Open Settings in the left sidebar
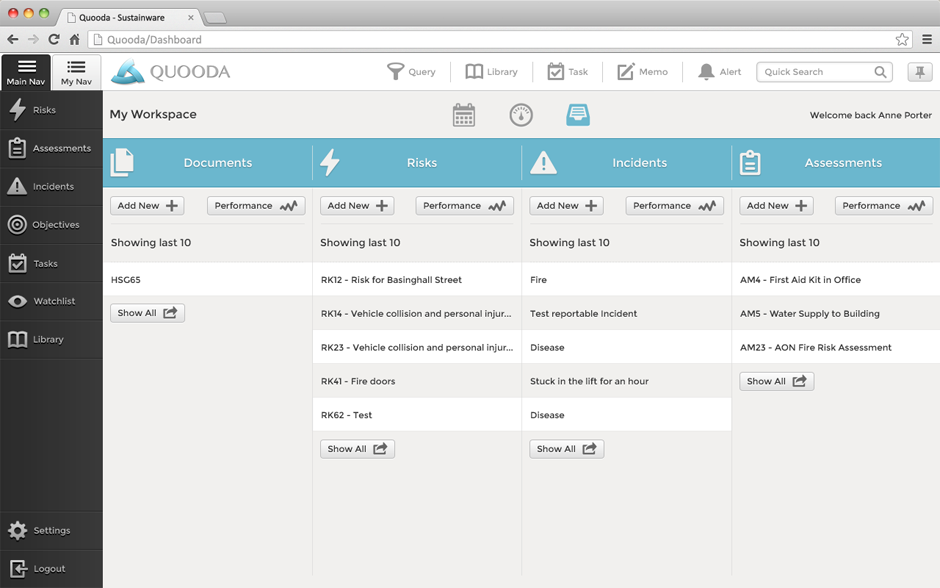 coord(51,530)
